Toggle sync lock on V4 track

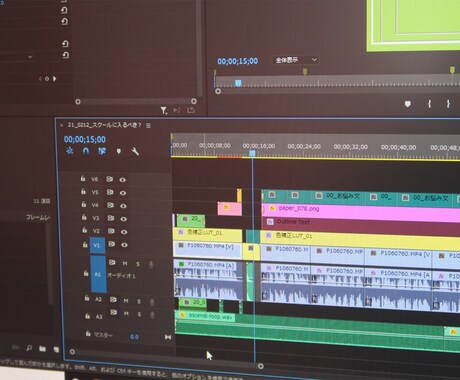110,205
